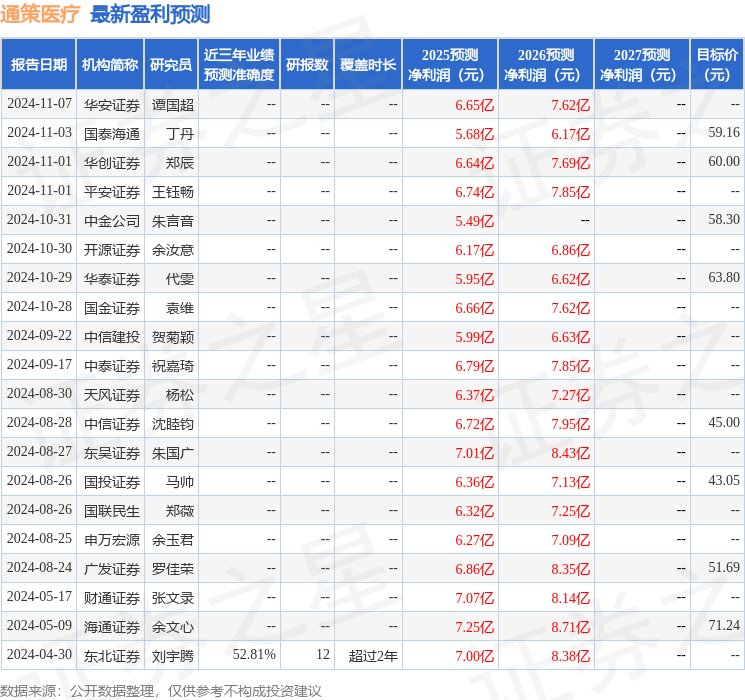Click the 华泰证券 institution cell
The height and width of the screenshot is (700, 745).
112,278
